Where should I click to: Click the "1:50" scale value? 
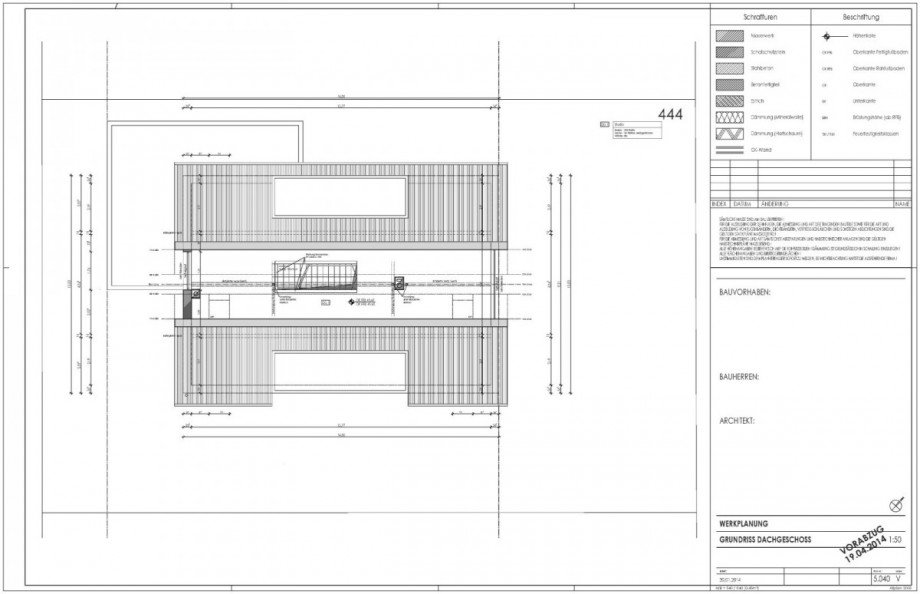[895, 539]
